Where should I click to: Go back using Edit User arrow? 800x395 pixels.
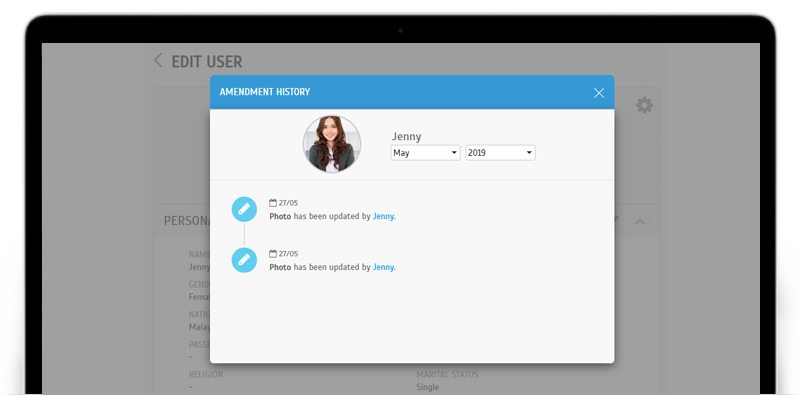tap(158, 61)
